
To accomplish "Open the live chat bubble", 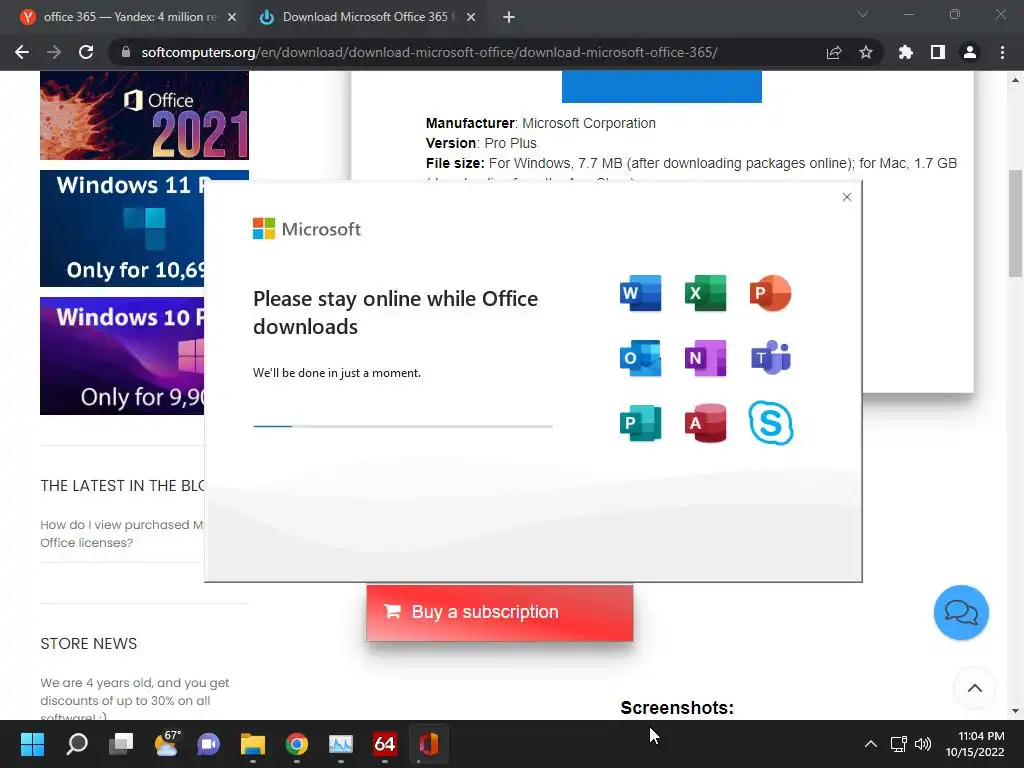I will tap(961, 613).
